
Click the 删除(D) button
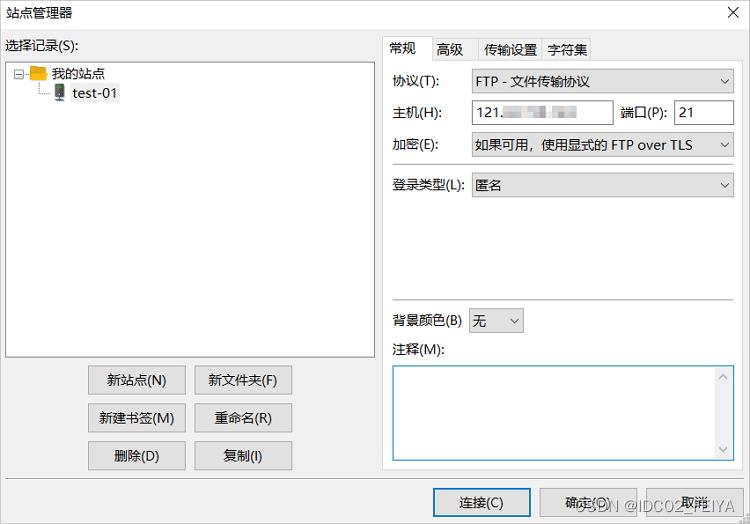click(x=137, y=456)
